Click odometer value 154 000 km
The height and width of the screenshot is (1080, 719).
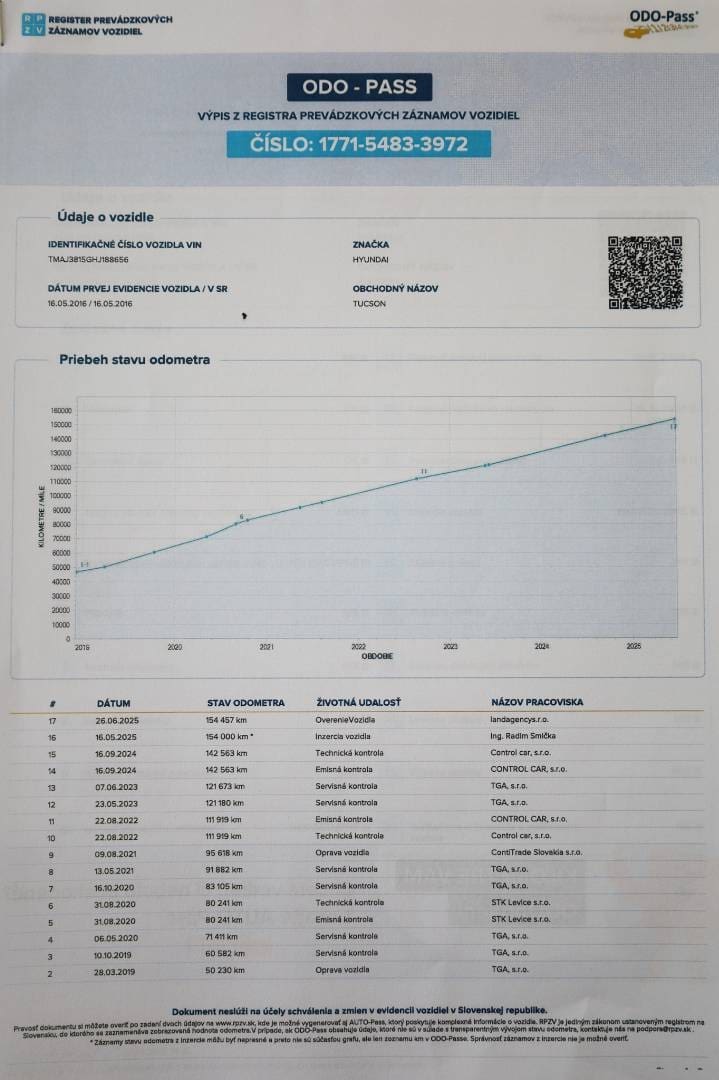(x=227, y=736)
